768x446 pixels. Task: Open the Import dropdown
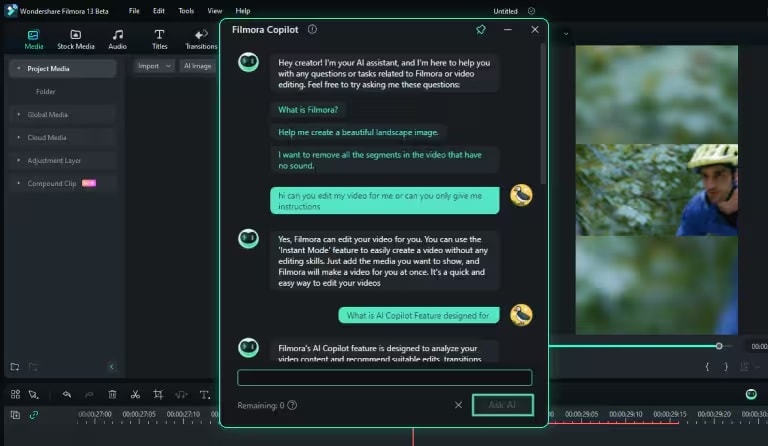pyautogui.click(x=154, y=66)
